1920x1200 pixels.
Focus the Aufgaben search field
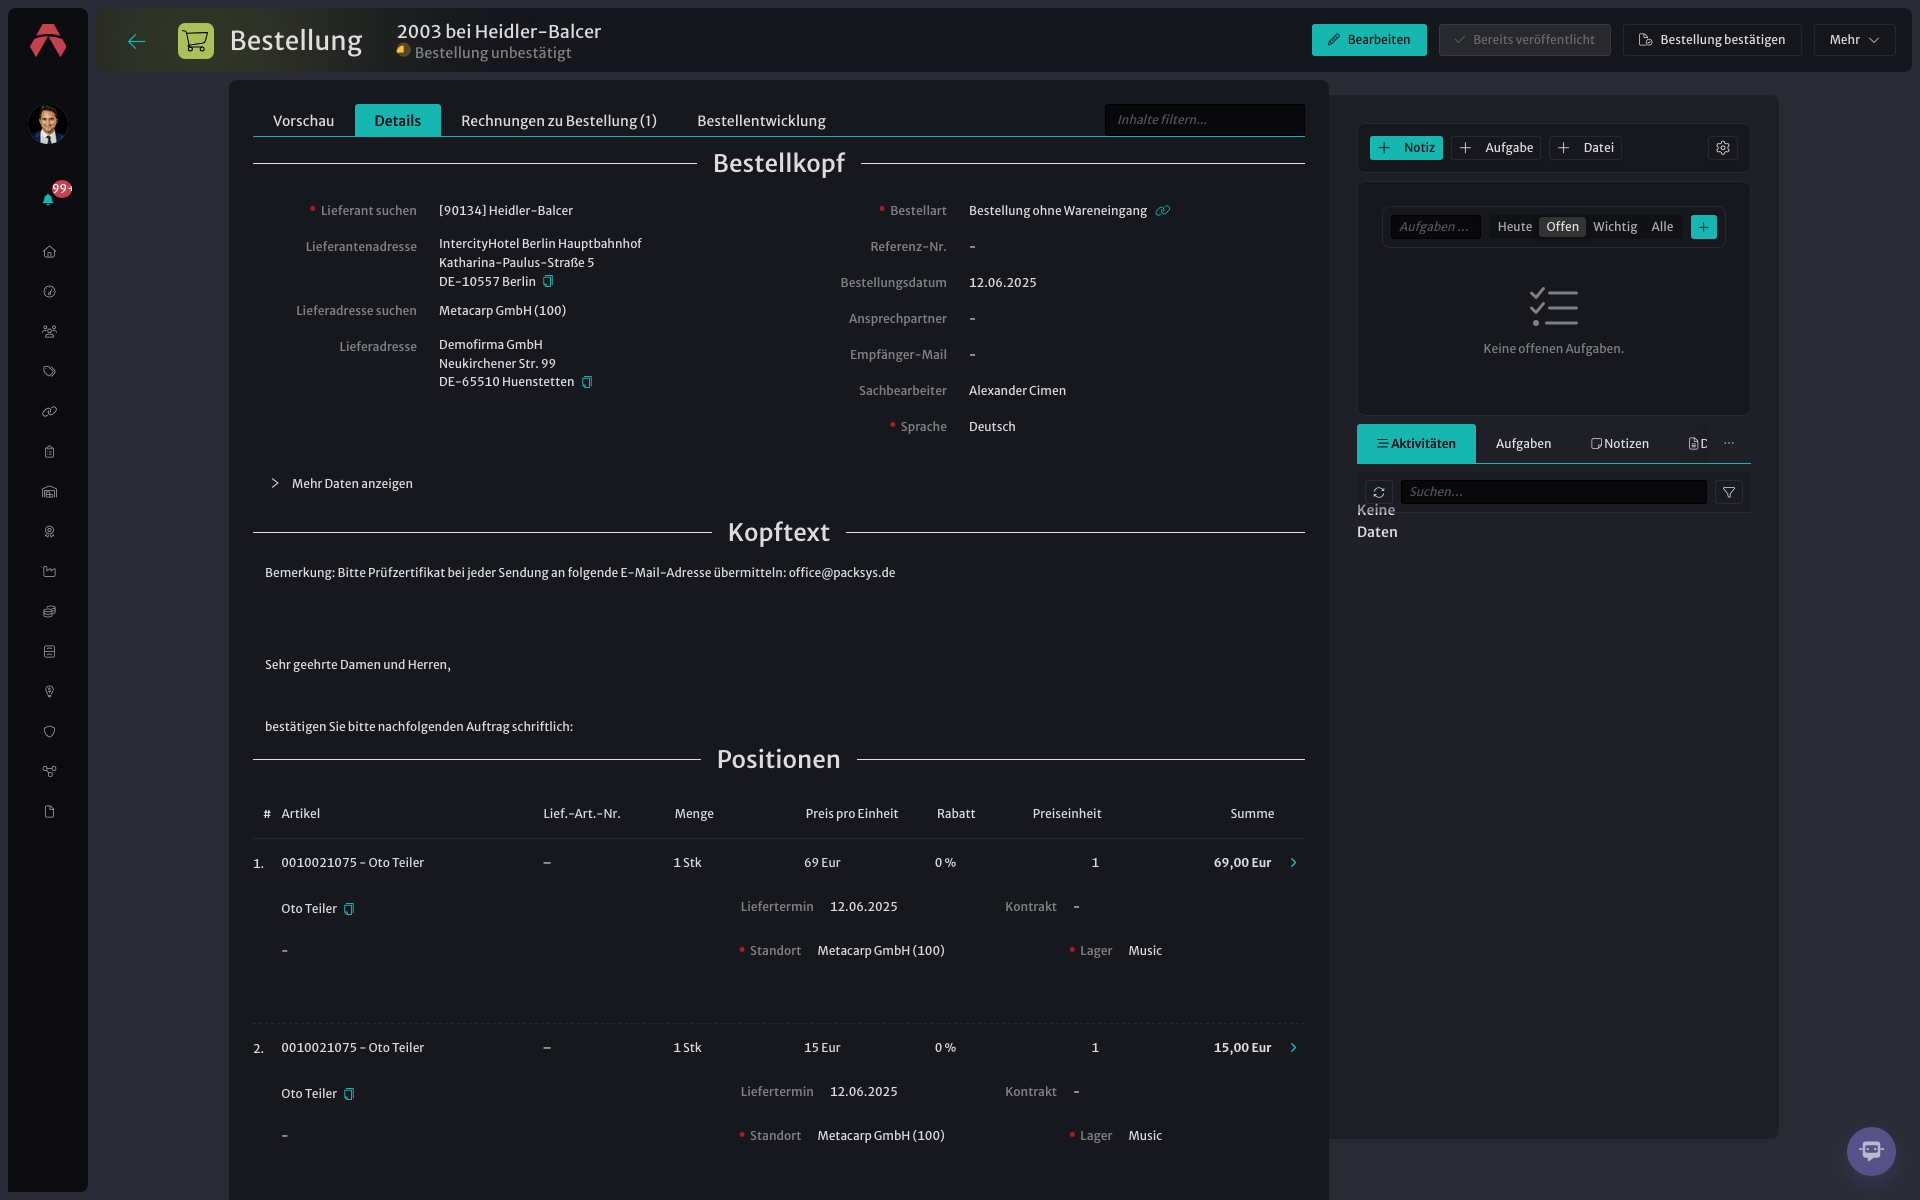tap(1436, 227)
